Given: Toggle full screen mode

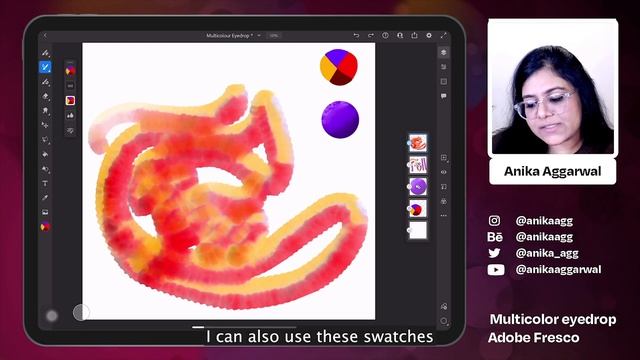Looking at the screenshot, I should click(x=444, y=36).
